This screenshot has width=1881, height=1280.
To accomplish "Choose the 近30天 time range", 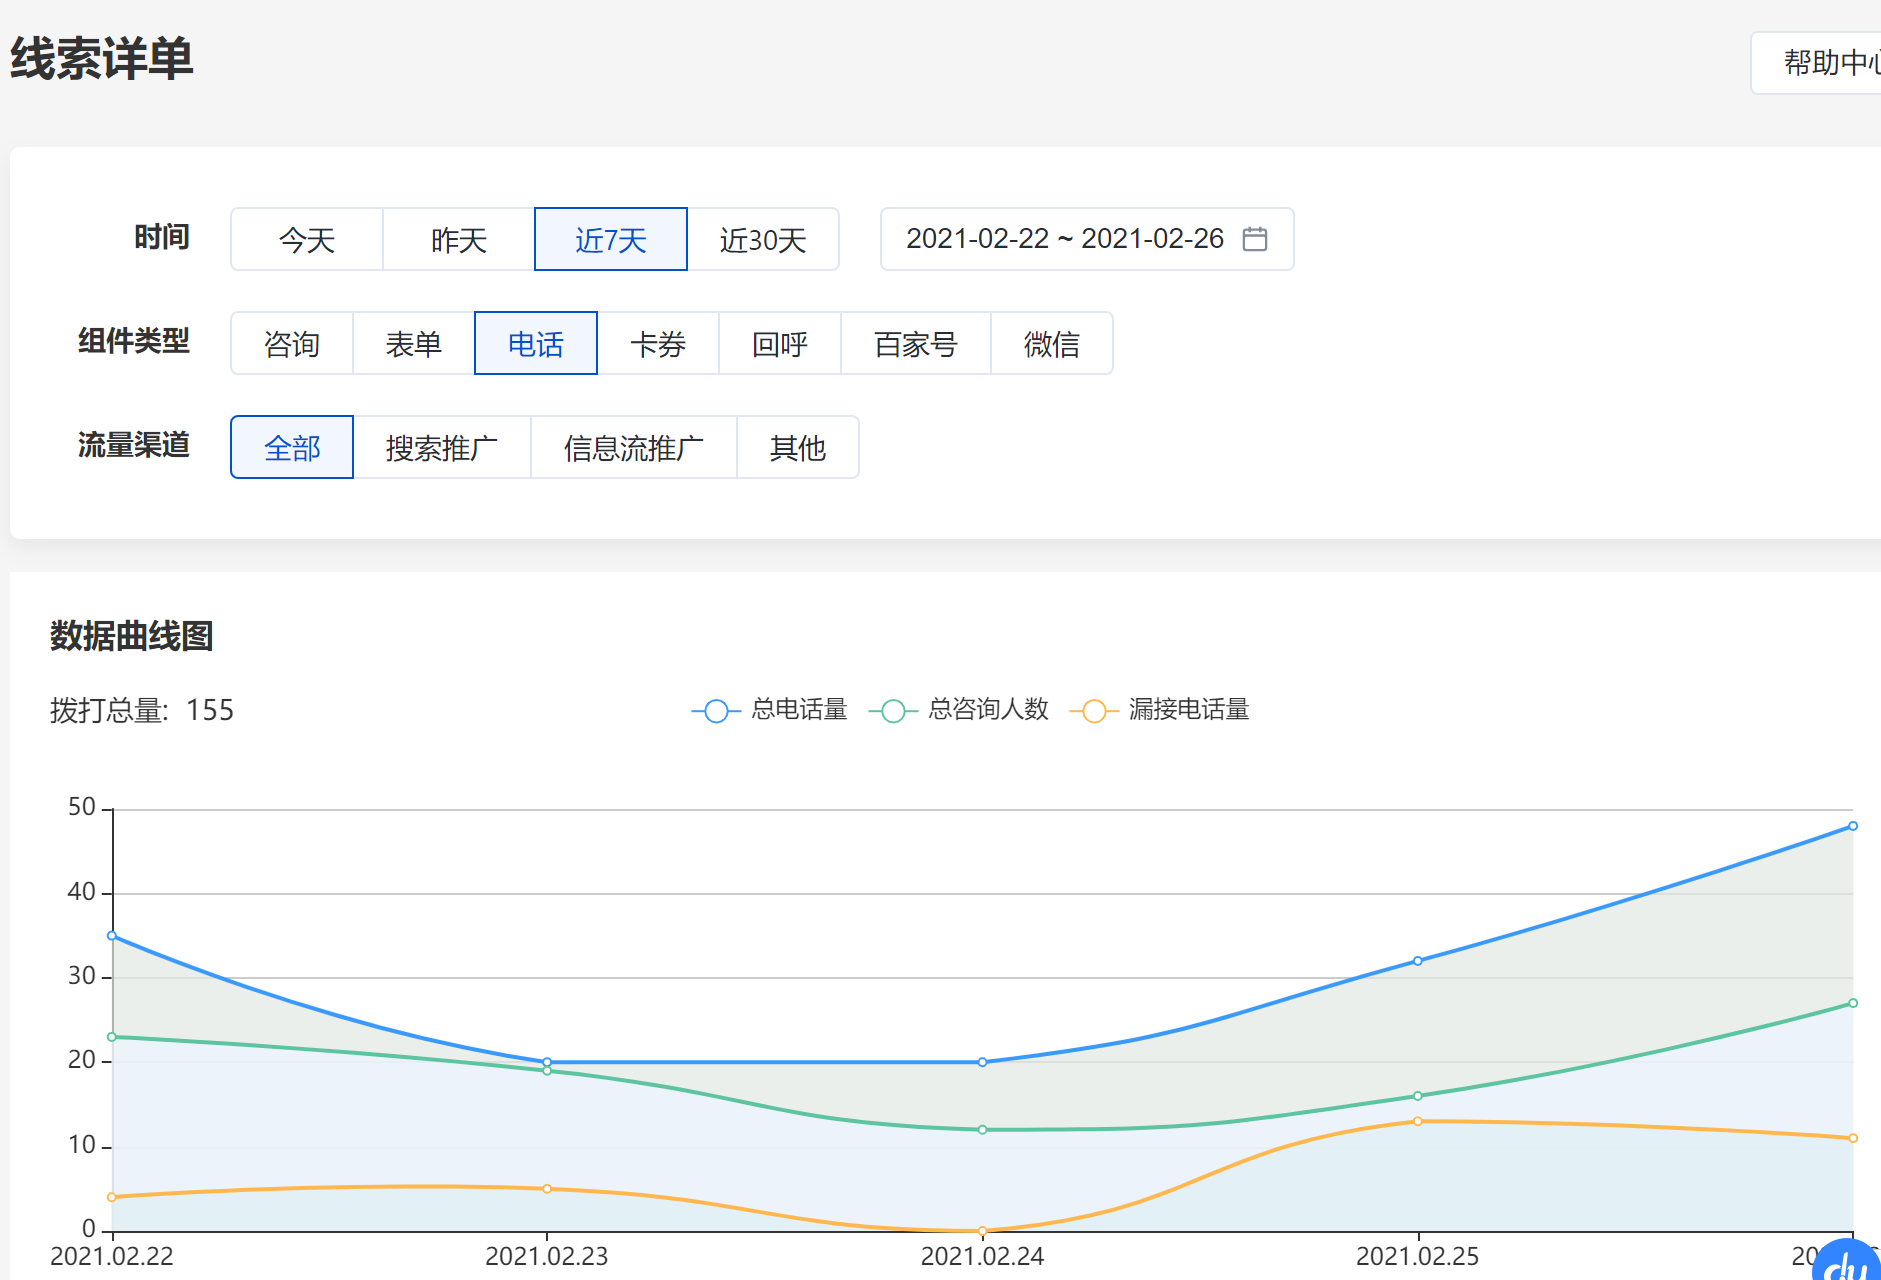I will point(763,239).
